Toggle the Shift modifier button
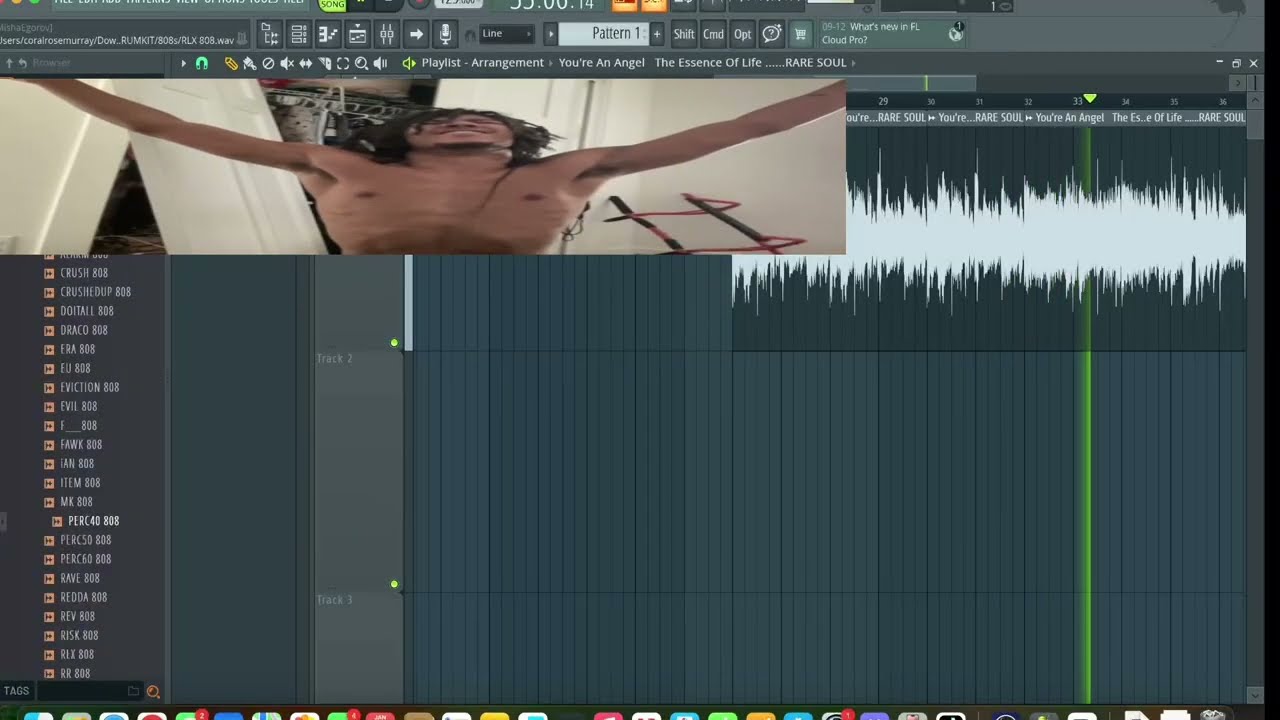This screenshot has width=1280, height=720. tap(684, 34)
